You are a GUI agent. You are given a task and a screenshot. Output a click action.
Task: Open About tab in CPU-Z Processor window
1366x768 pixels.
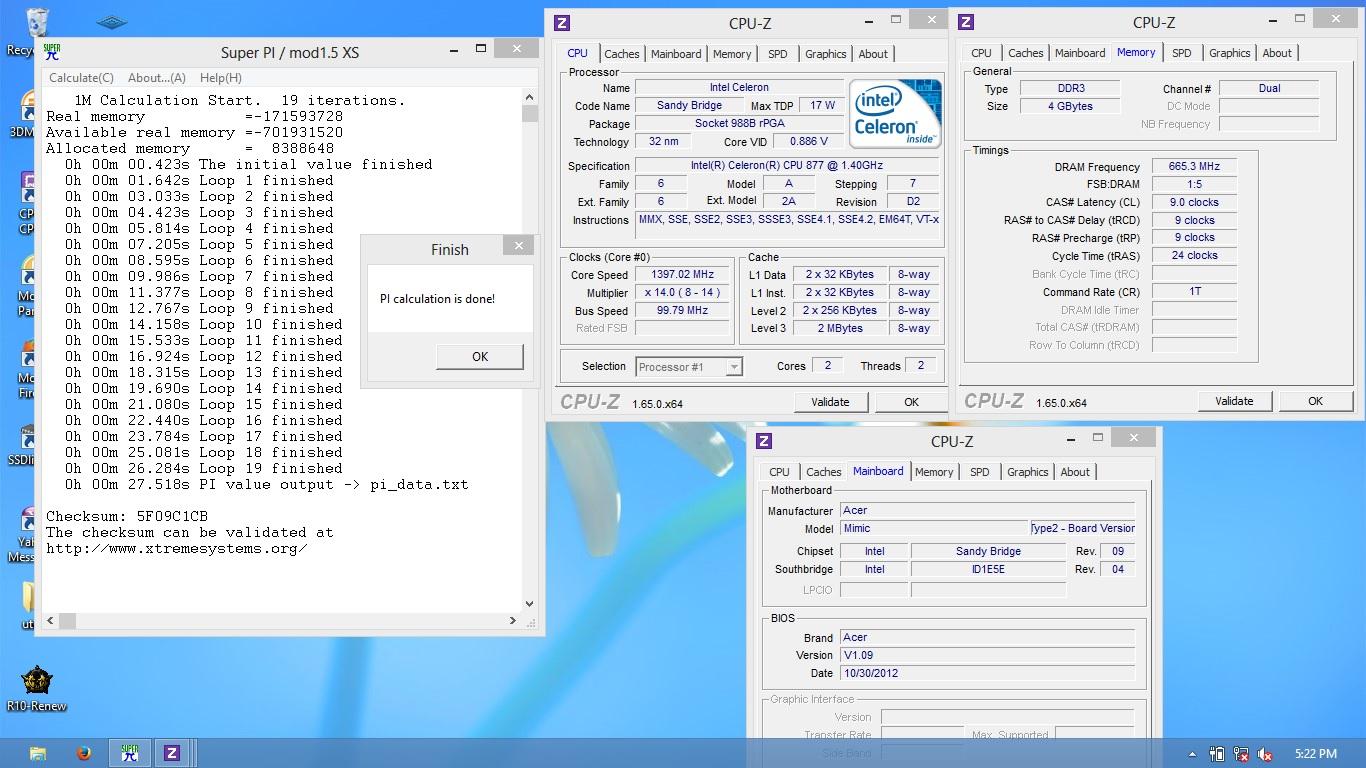[x=873, y=54]
